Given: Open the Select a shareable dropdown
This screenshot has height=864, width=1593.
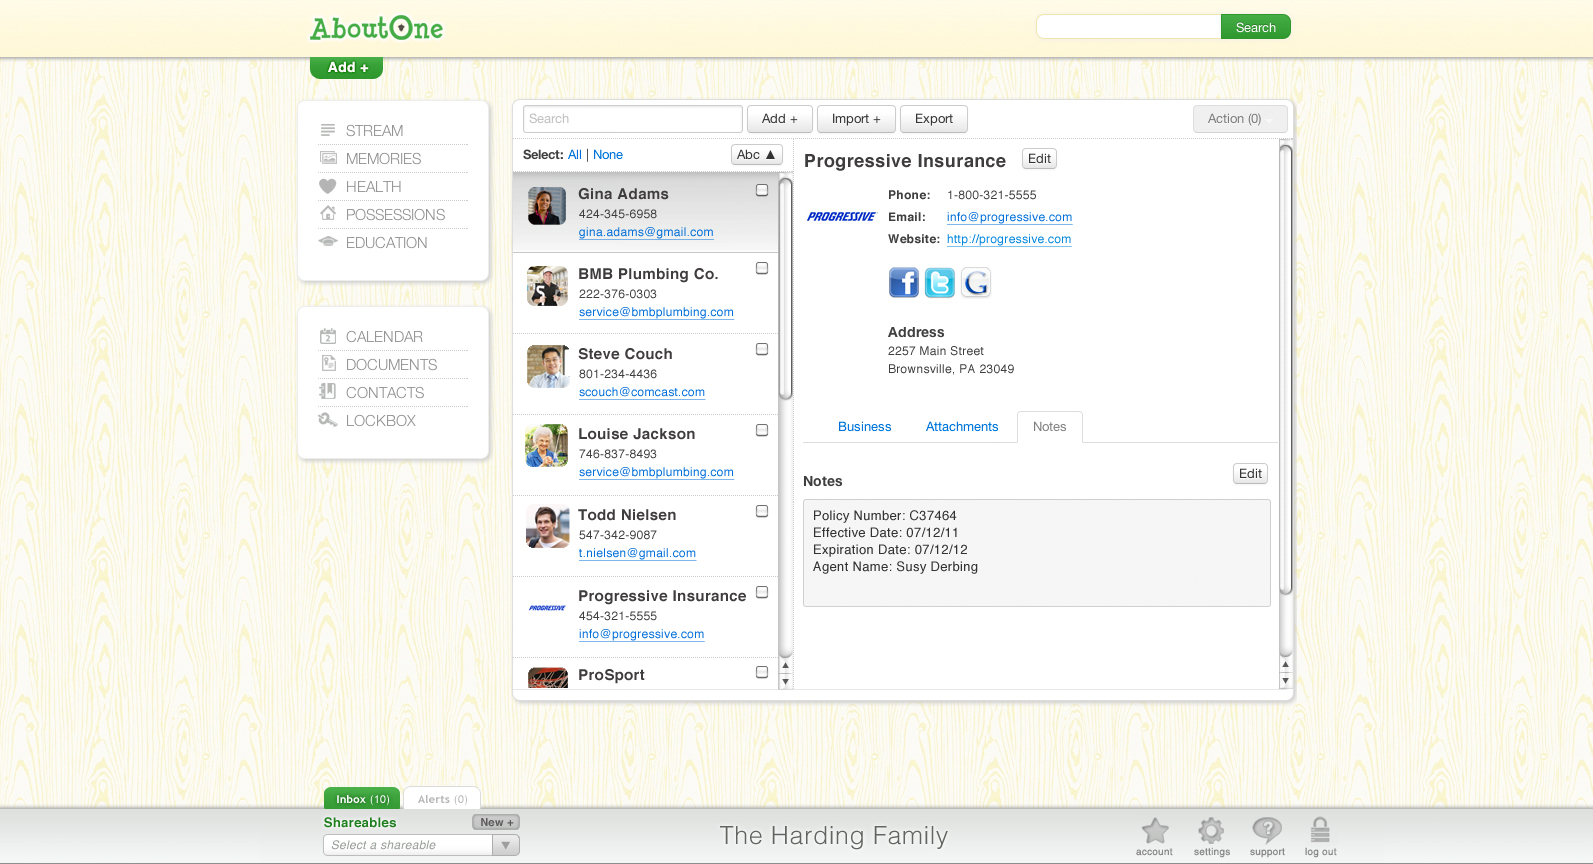Looking at the screenshot, I should (421, 845).
